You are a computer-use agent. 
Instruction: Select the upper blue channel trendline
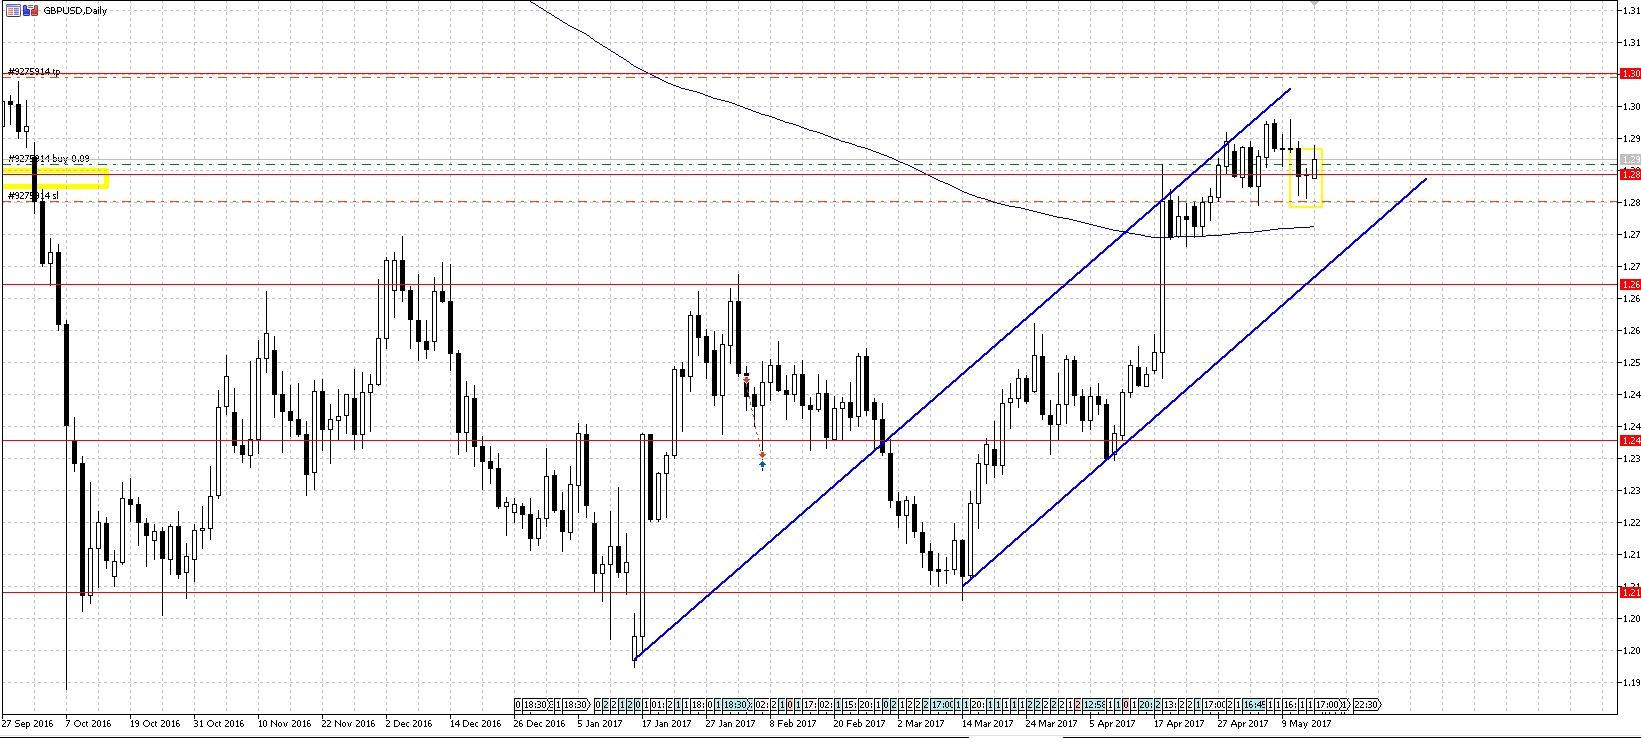pos(960,376)
